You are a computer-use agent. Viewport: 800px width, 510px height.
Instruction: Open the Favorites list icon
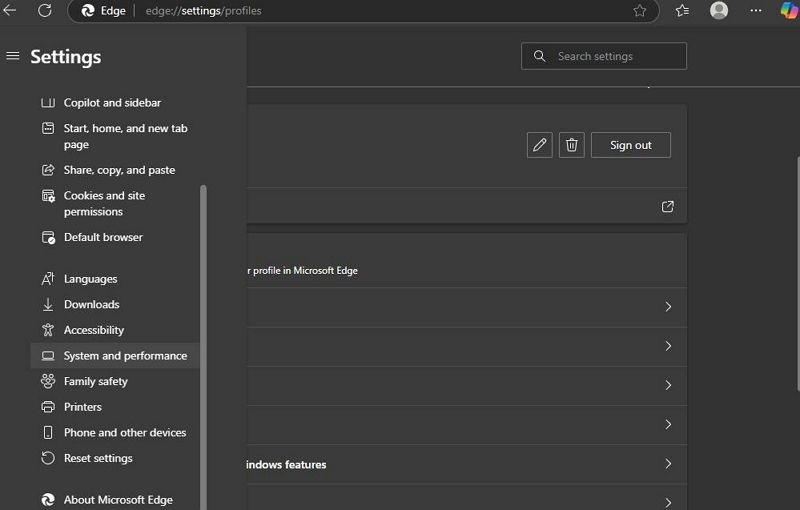[x=682, y=10]
